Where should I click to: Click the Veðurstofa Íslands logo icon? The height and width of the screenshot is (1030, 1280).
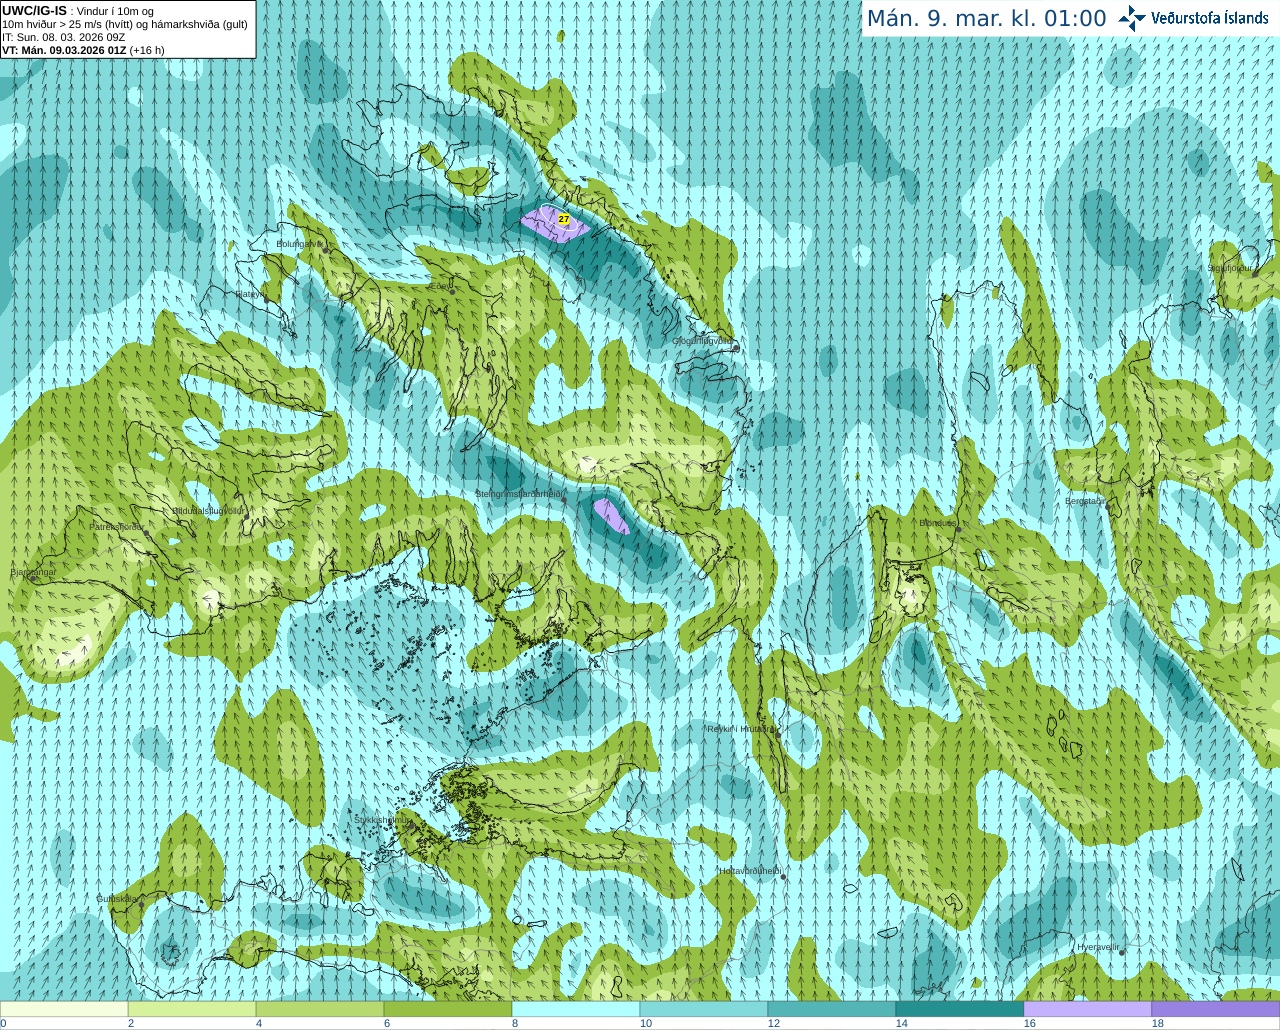pos(1132,18)
